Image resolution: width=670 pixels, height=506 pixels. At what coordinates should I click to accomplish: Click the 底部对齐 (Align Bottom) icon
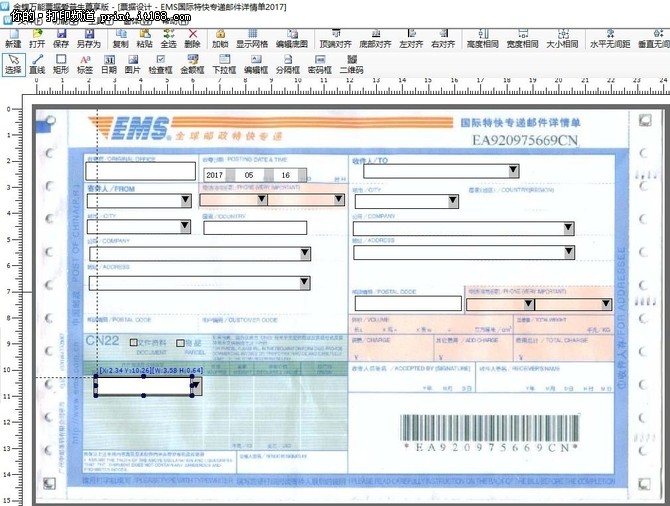(376, 38)
